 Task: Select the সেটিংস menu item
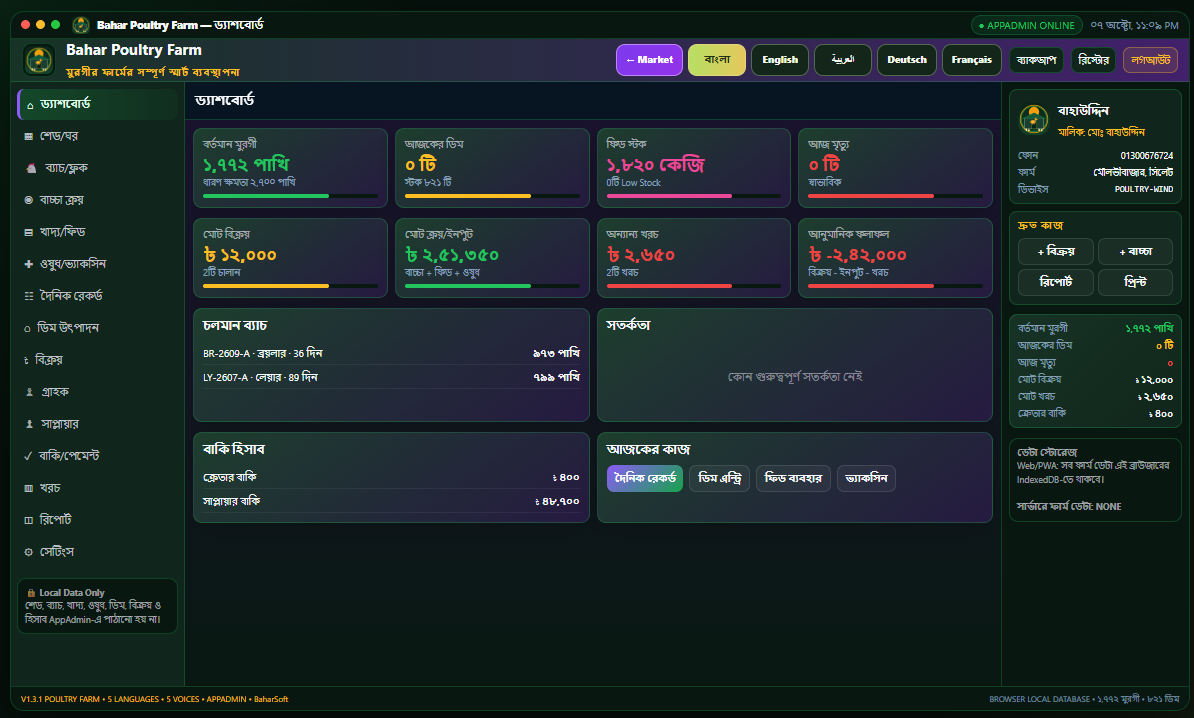tap(97, 551)
